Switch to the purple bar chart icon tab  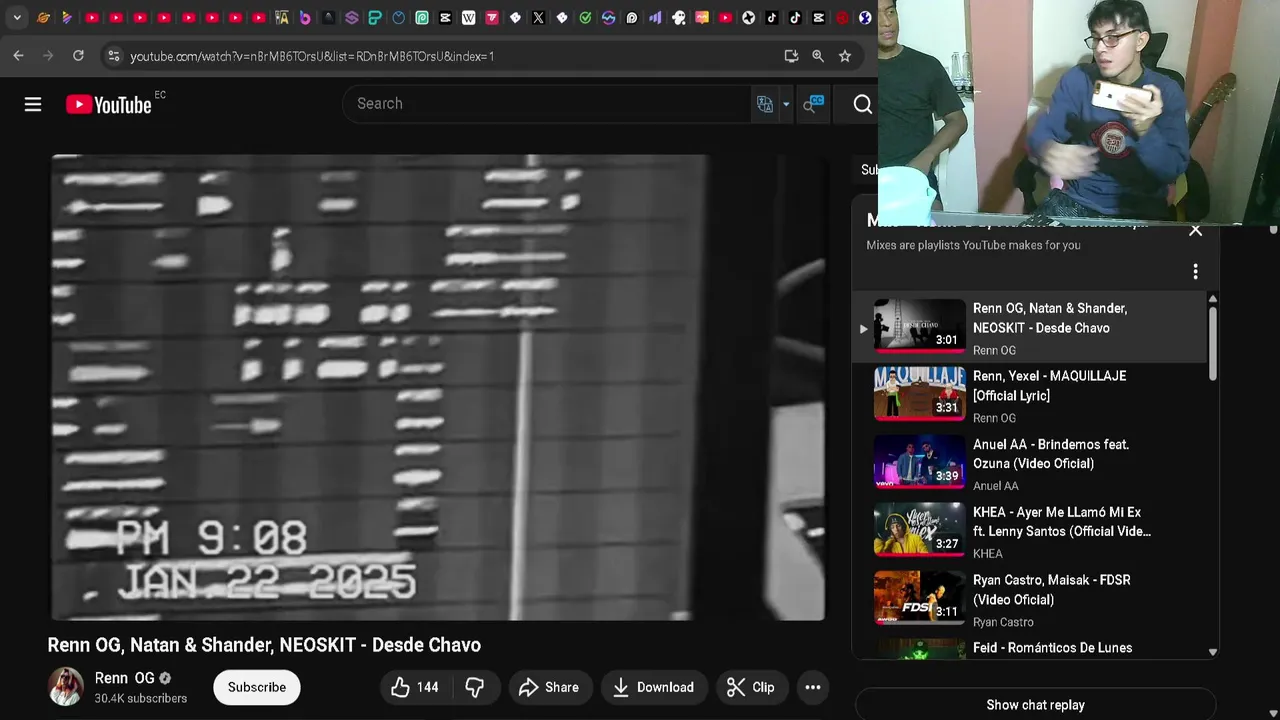point(655,17)
